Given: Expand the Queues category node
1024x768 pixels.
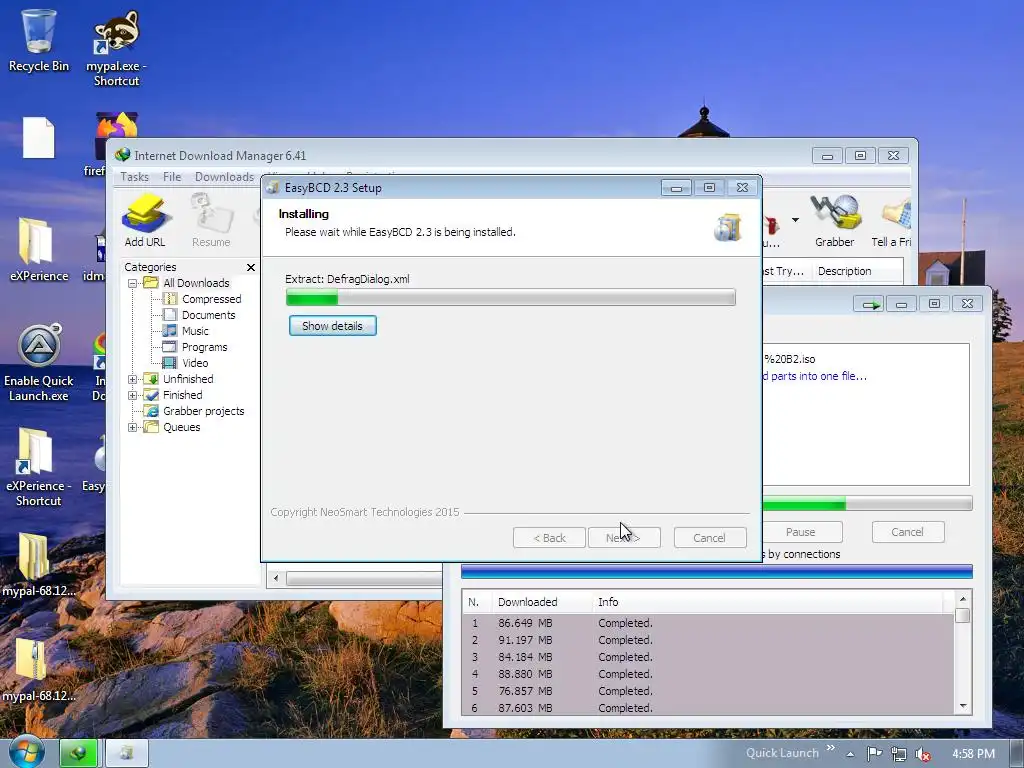Looking at the screenshot, I should [133, 427].
